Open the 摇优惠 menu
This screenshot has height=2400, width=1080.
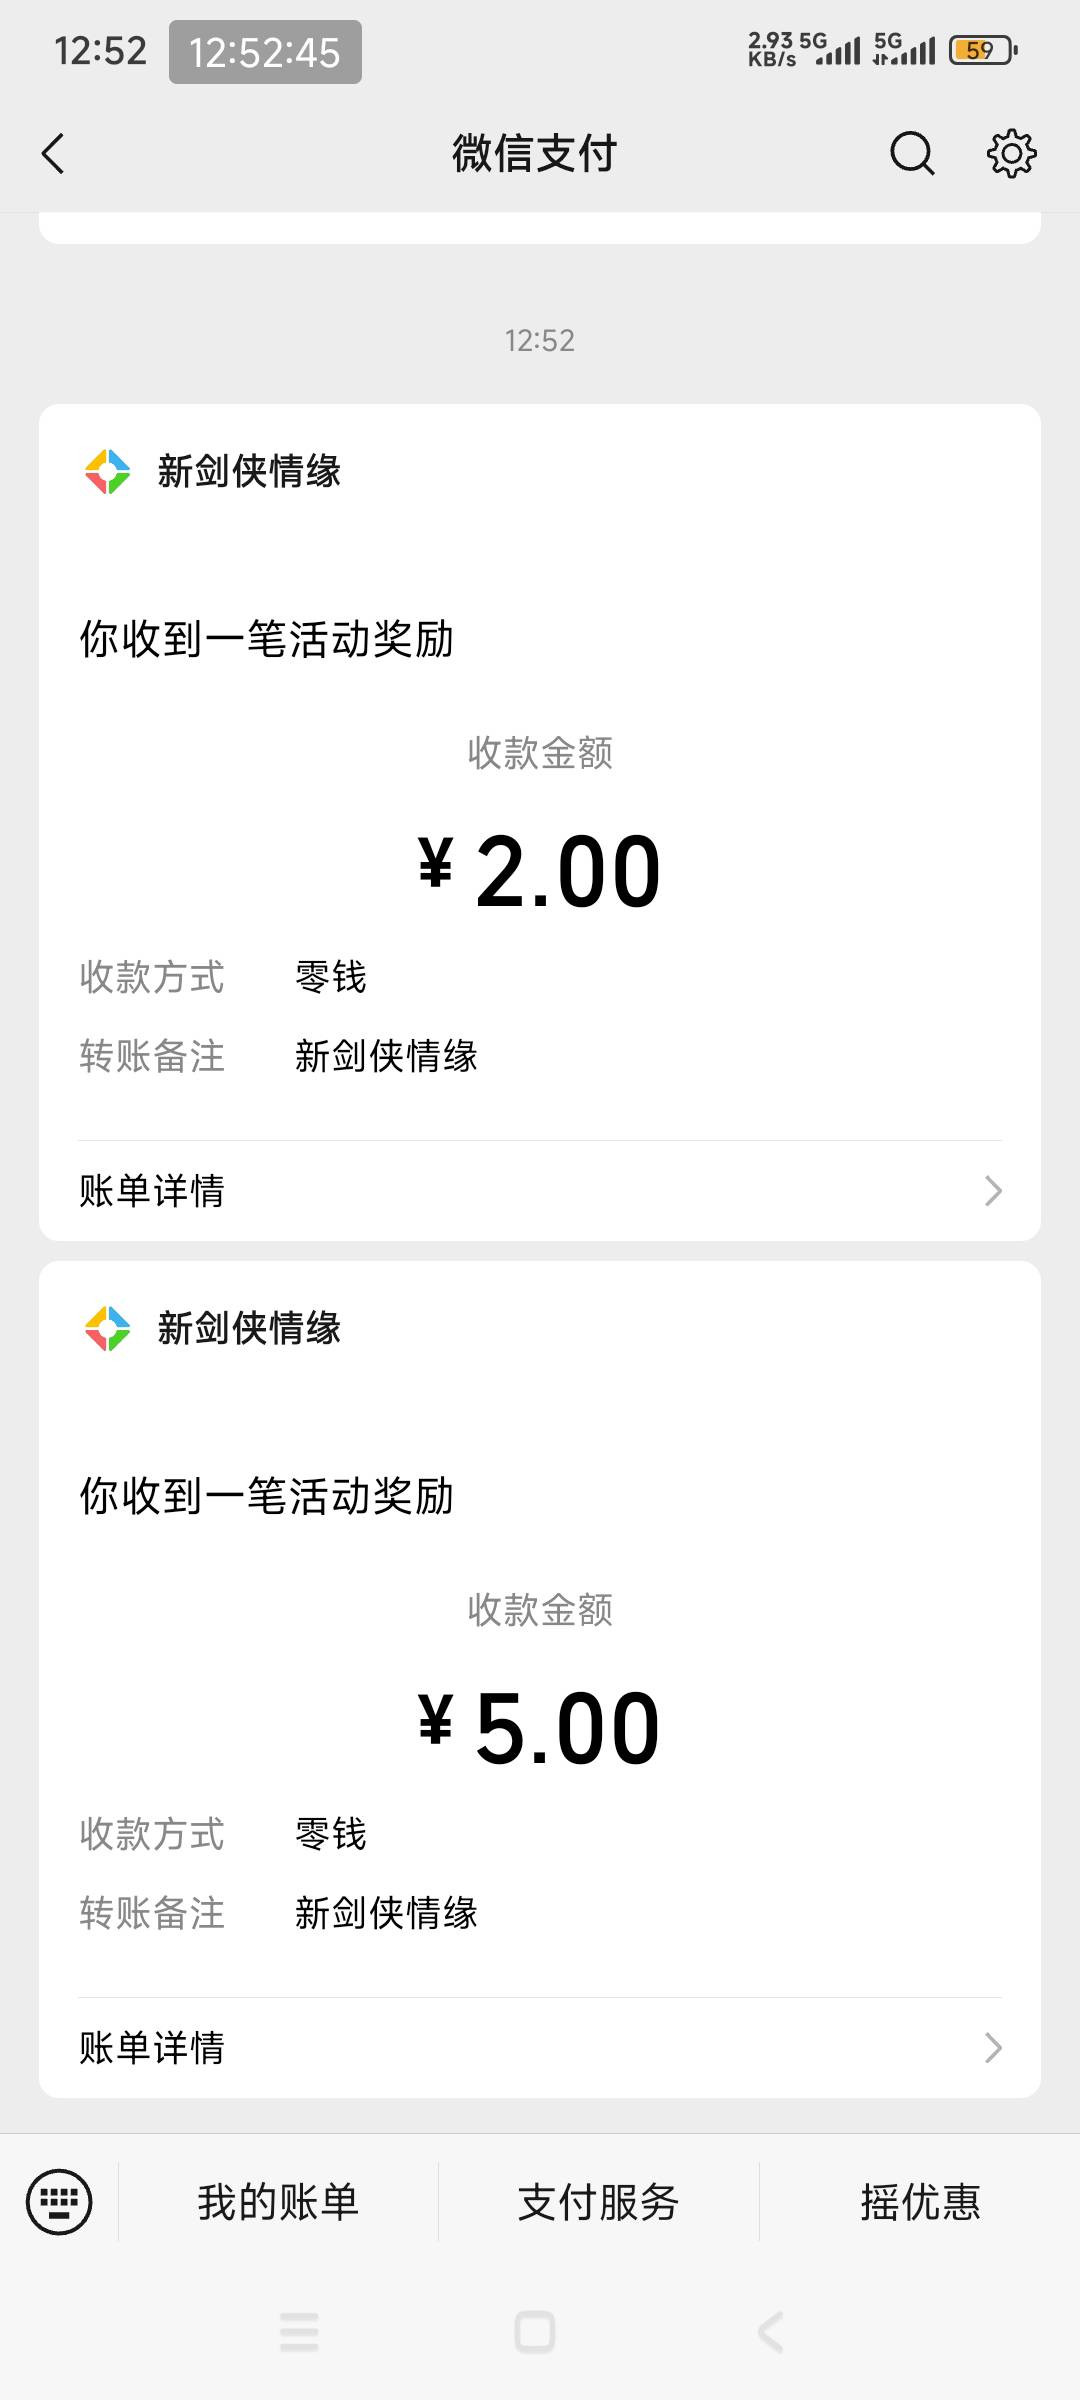tap(920, 2201)
